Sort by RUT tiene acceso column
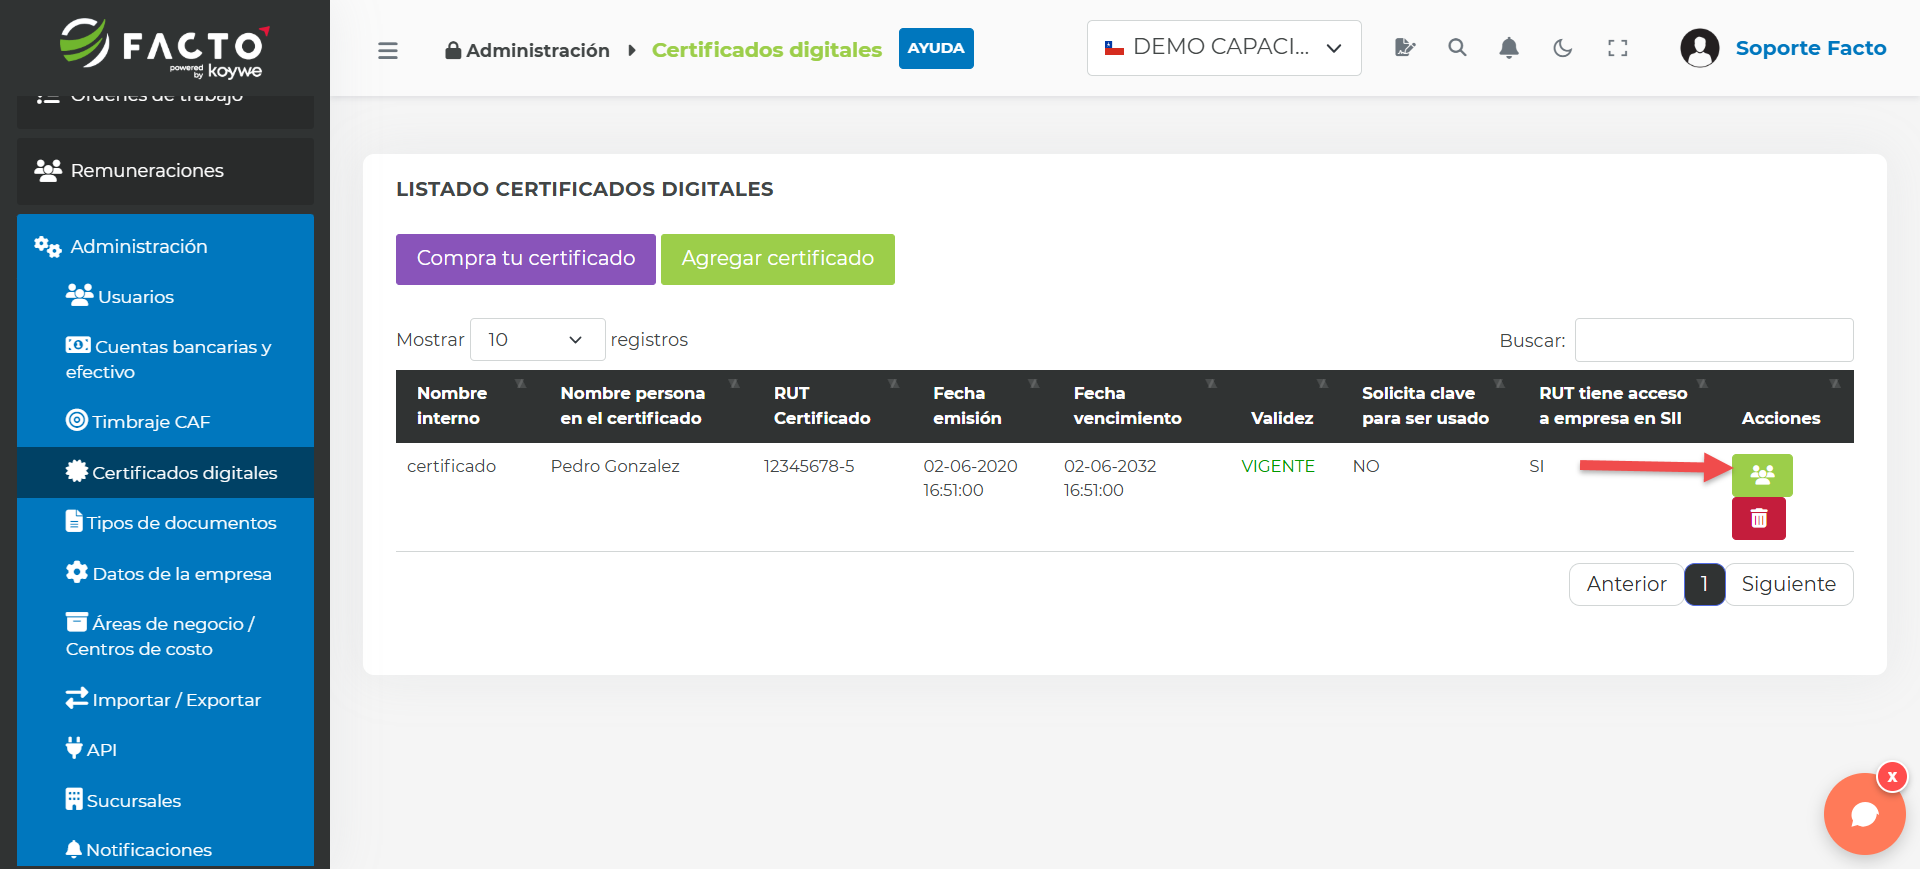This screenshot has height=869, width=1920. click(1619, 406)
